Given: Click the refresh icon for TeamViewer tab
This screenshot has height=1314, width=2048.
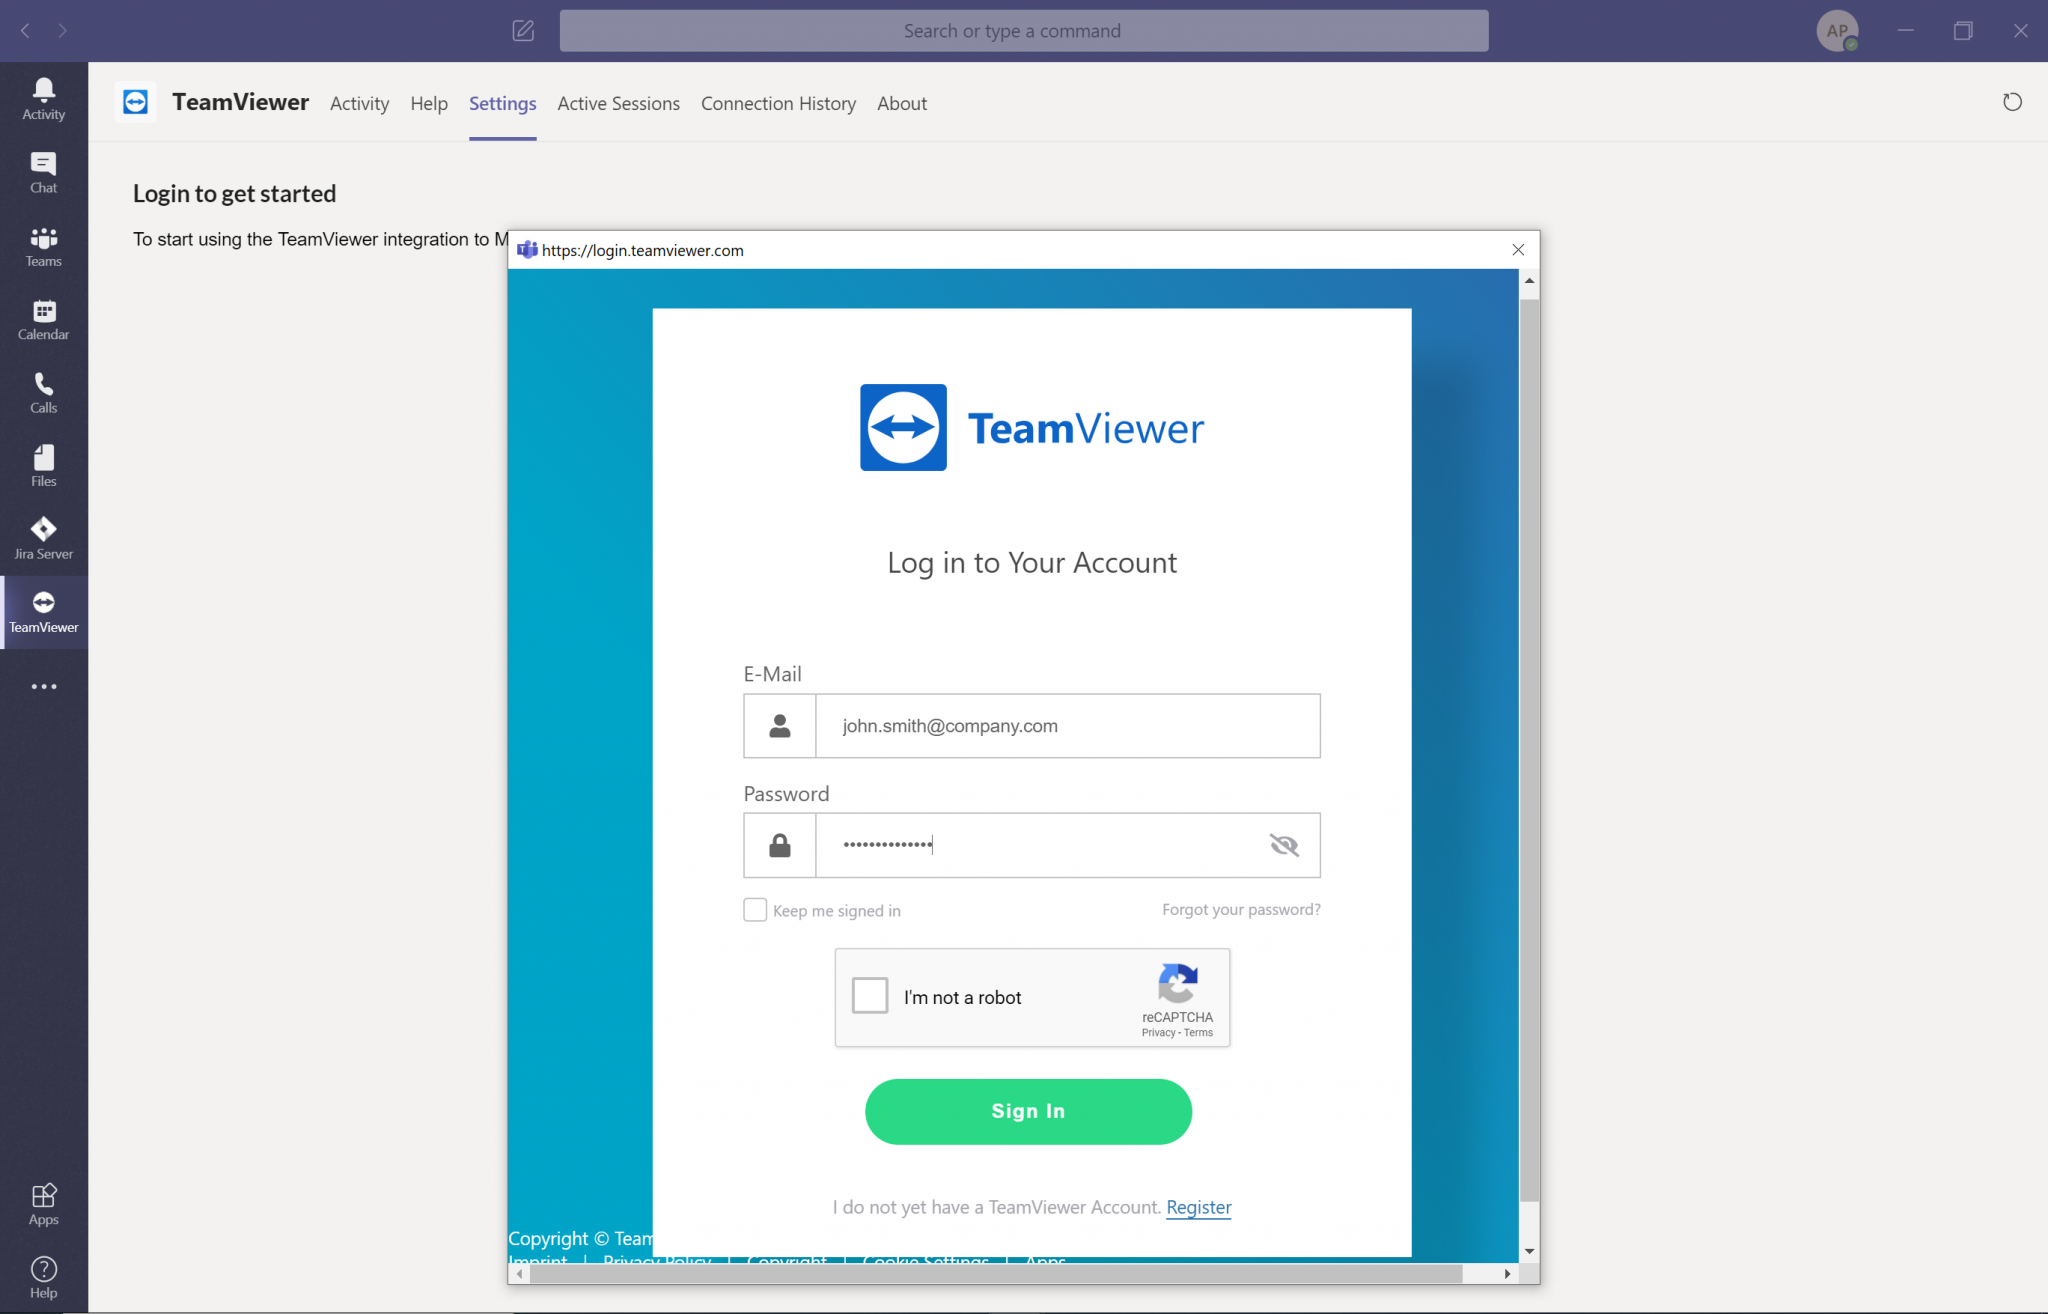Looking at the screenshot, I should [x=2013, y=102].
